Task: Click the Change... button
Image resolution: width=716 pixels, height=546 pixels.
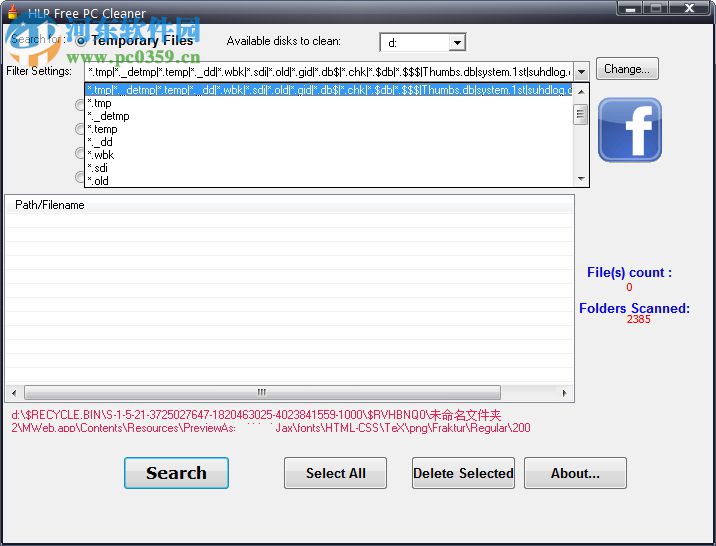Action: (x=627, y=69)
